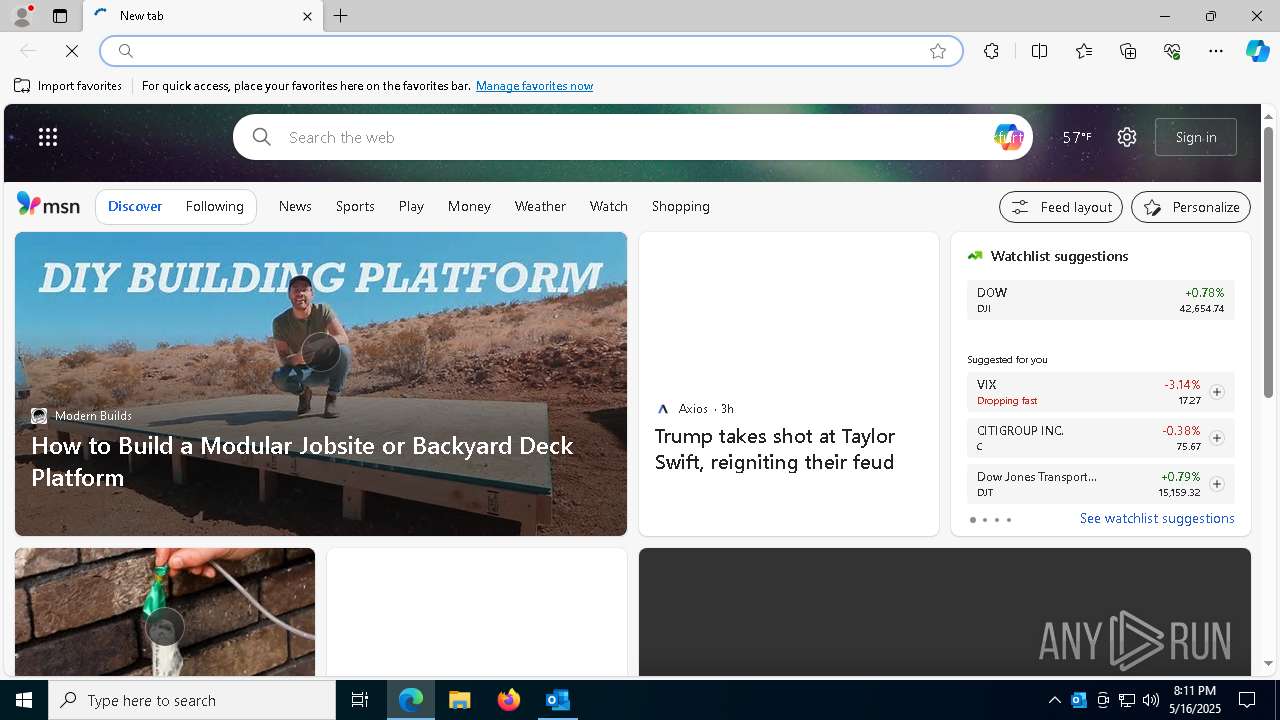Screen dimensions: 1280x720
Task: Open Browser essentials icon
Action: click(1172, 51)
